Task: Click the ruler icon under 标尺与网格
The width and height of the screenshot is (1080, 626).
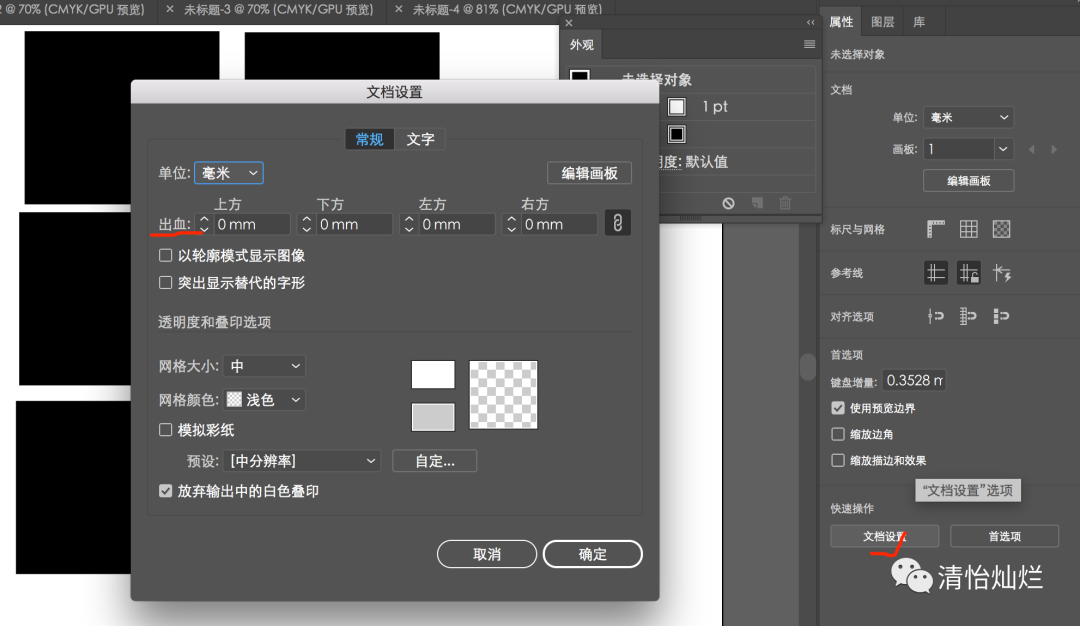Action: click(936, 230)
